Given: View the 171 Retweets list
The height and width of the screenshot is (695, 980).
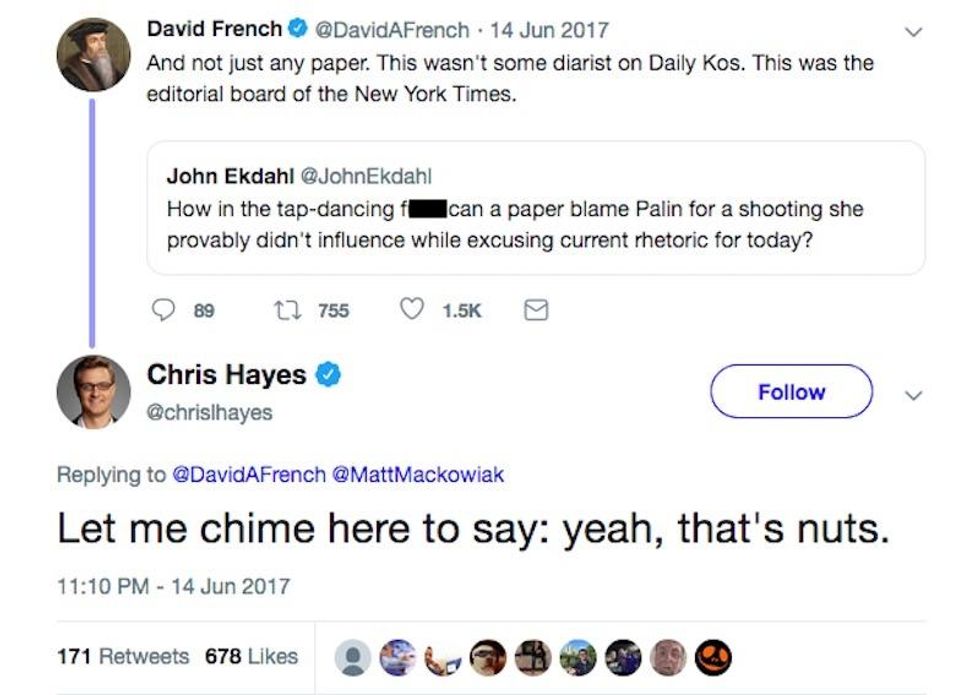Looking at the screenshot, I should (122, 656).
